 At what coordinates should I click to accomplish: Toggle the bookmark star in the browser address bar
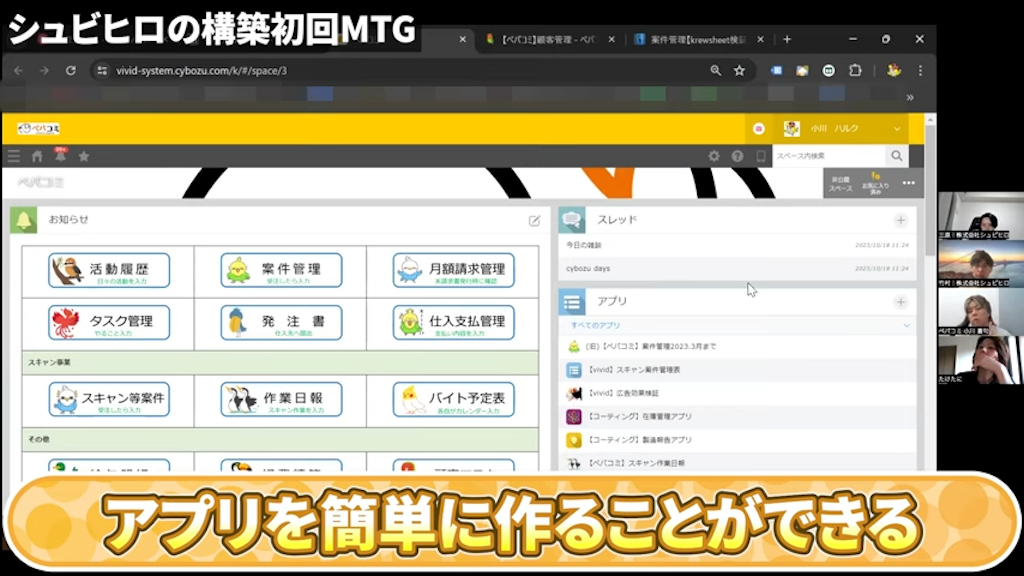737,71
